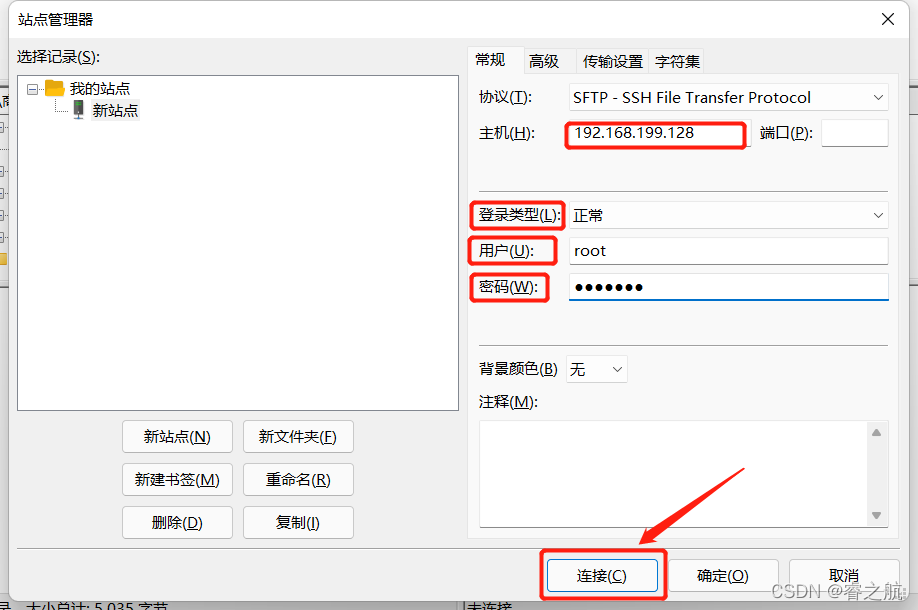The height and width of the screenshot is (610, 918).
Task: Open the 字符集 tab
Action: [677, 61]
